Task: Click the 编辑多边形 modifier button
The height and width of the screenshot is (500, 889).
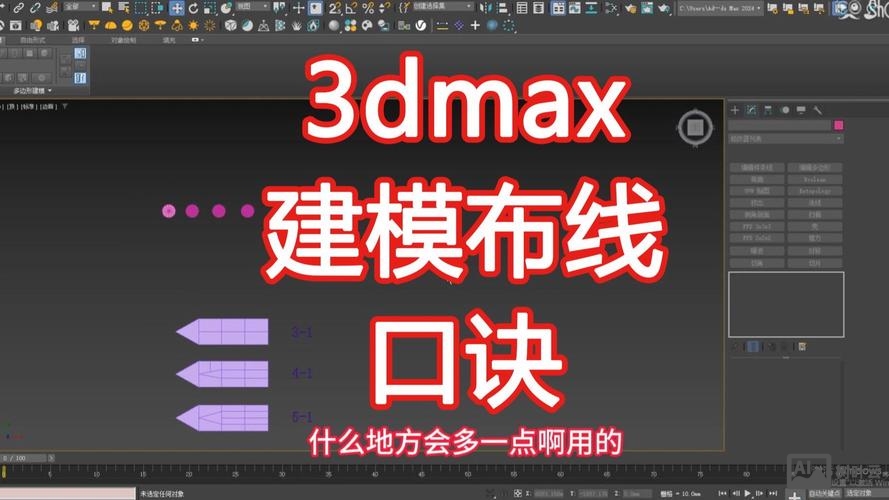Action: [x=815, y=168]
